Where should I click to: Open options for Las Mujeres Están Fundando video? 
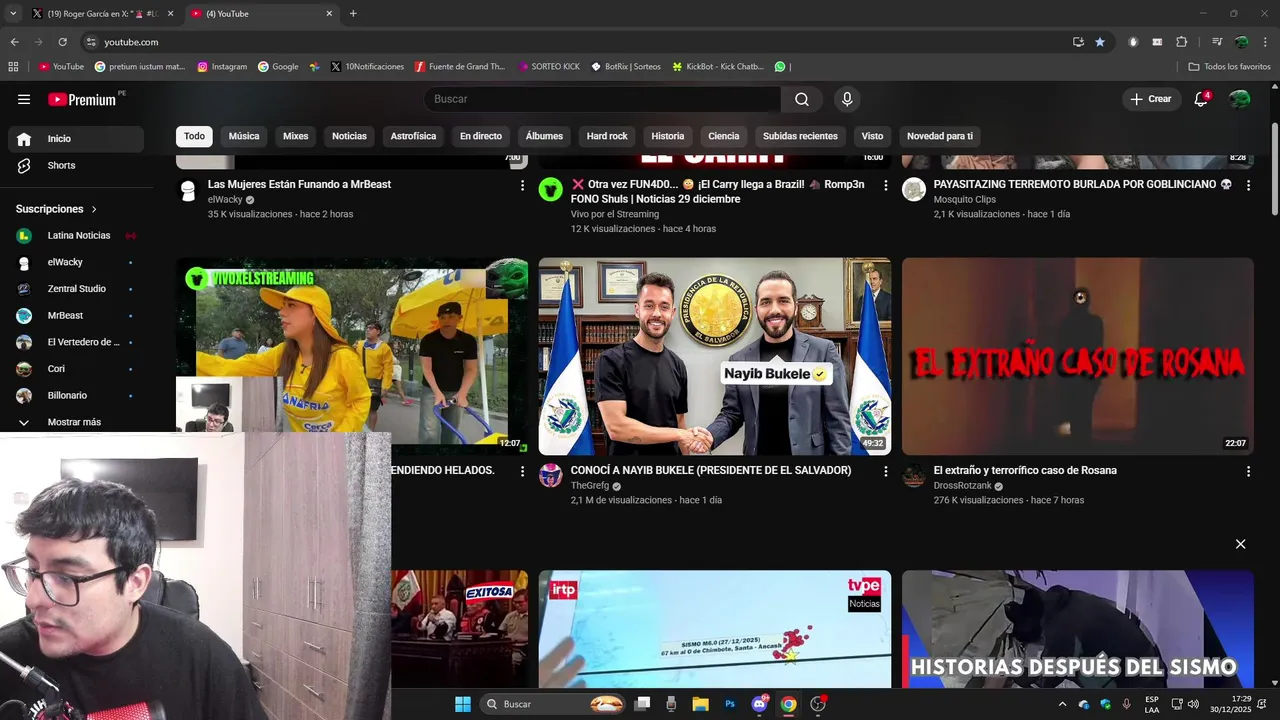[x=522, y=185]
